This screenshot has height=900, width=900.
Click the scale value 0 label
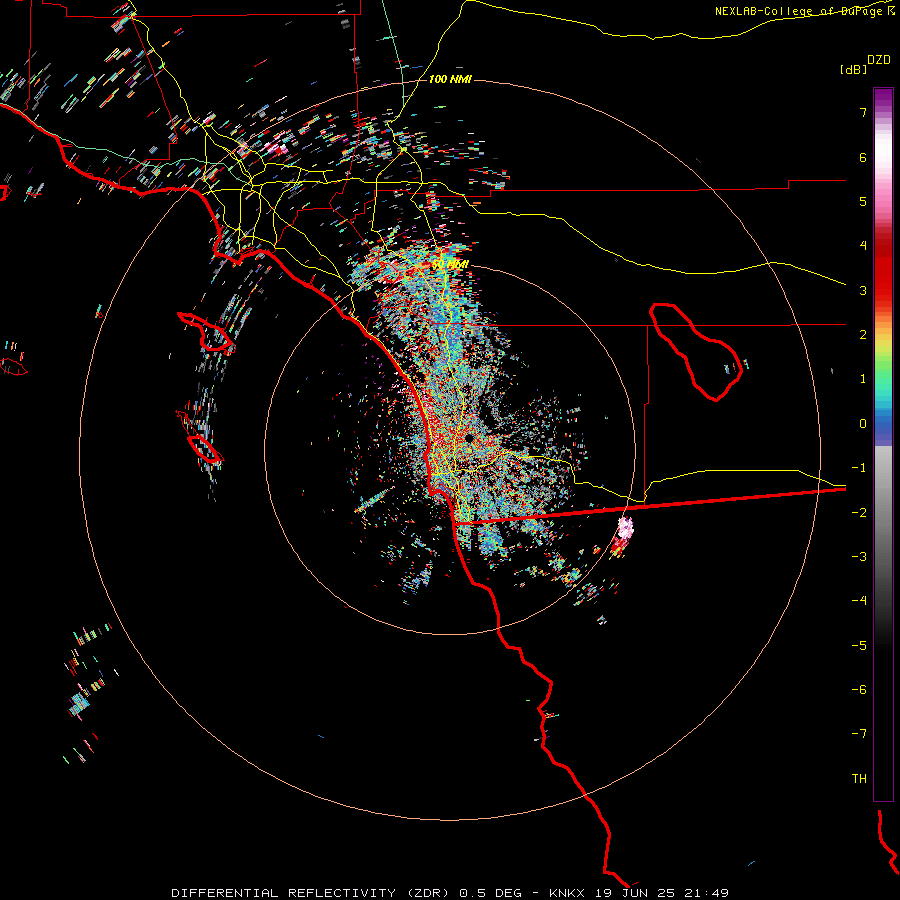[x=863, y=424]
